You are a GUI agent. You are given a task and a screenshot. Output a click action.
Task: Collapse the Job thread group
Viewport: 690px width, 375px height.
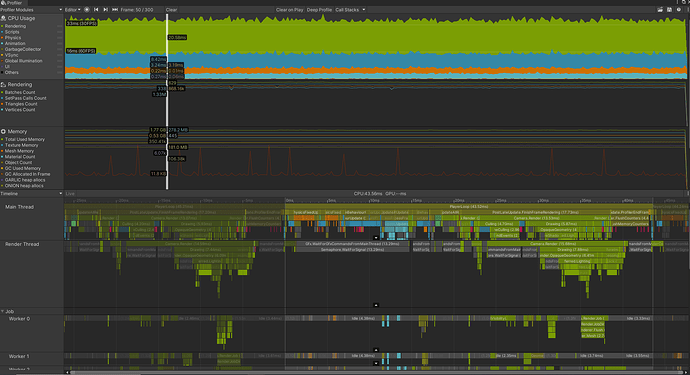pos(3,311)
